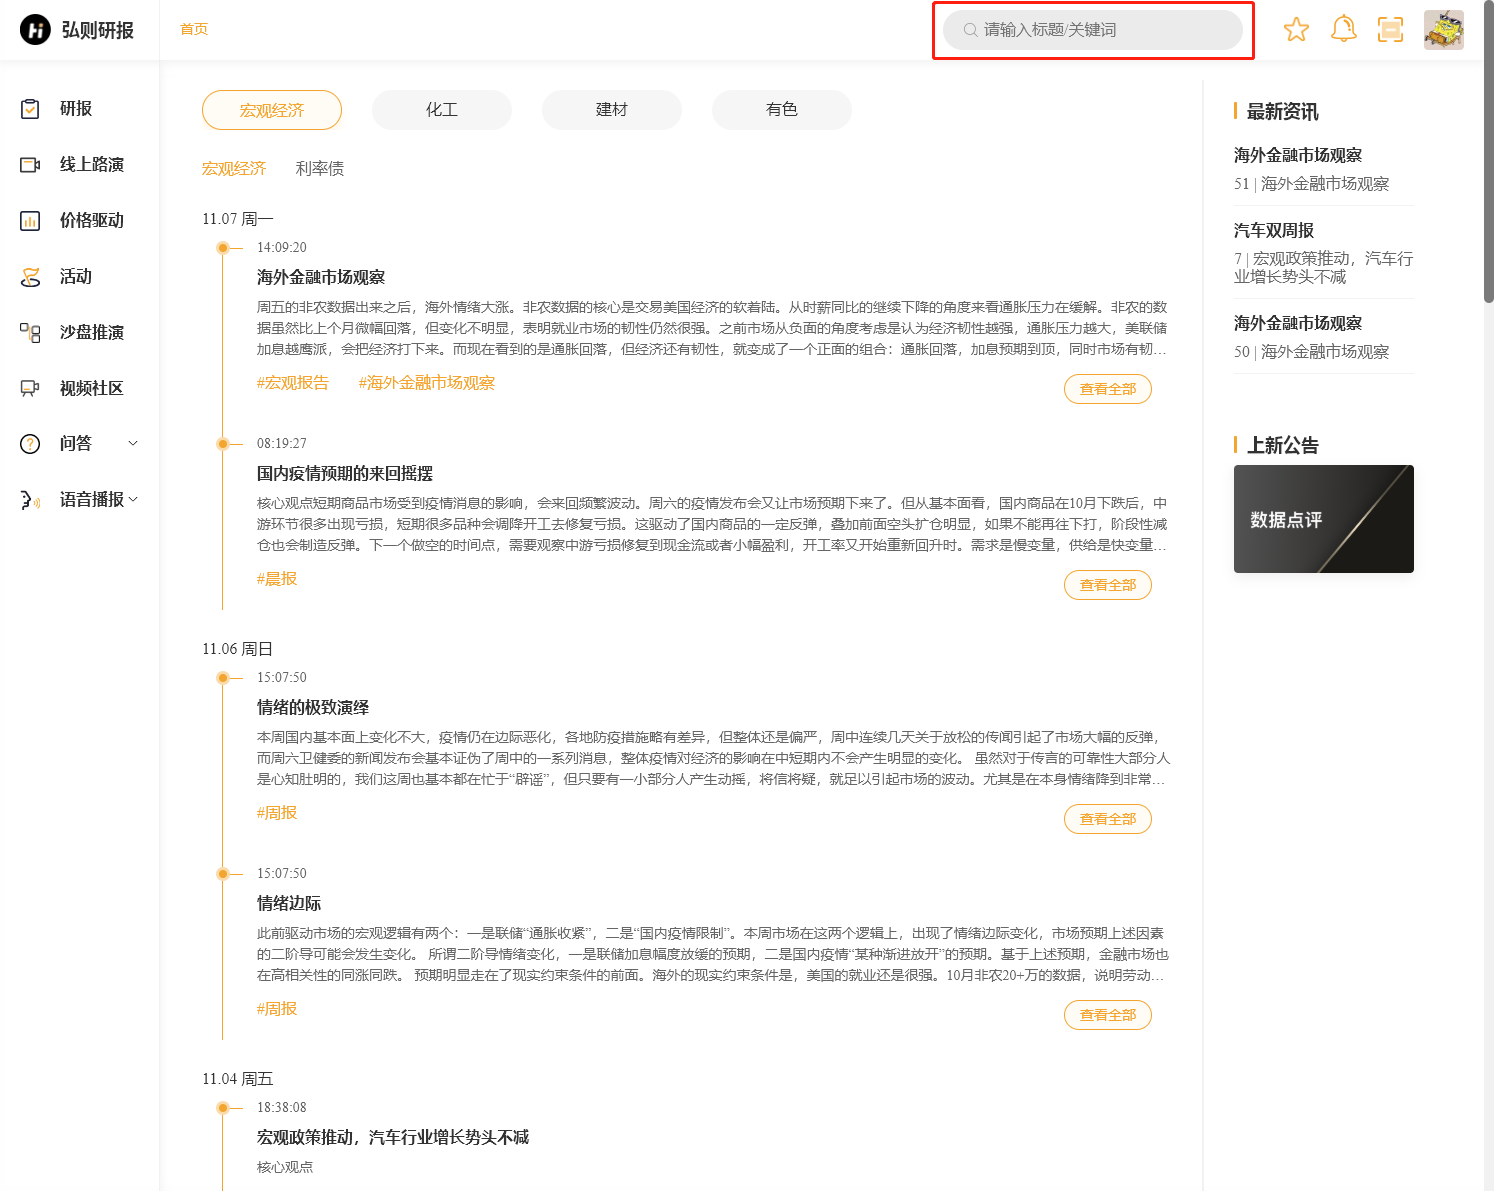Open the 活动 icon in sidebar
Image resolution: width=1494 pixels, height=1191 pixels.
tap(31, 277)
